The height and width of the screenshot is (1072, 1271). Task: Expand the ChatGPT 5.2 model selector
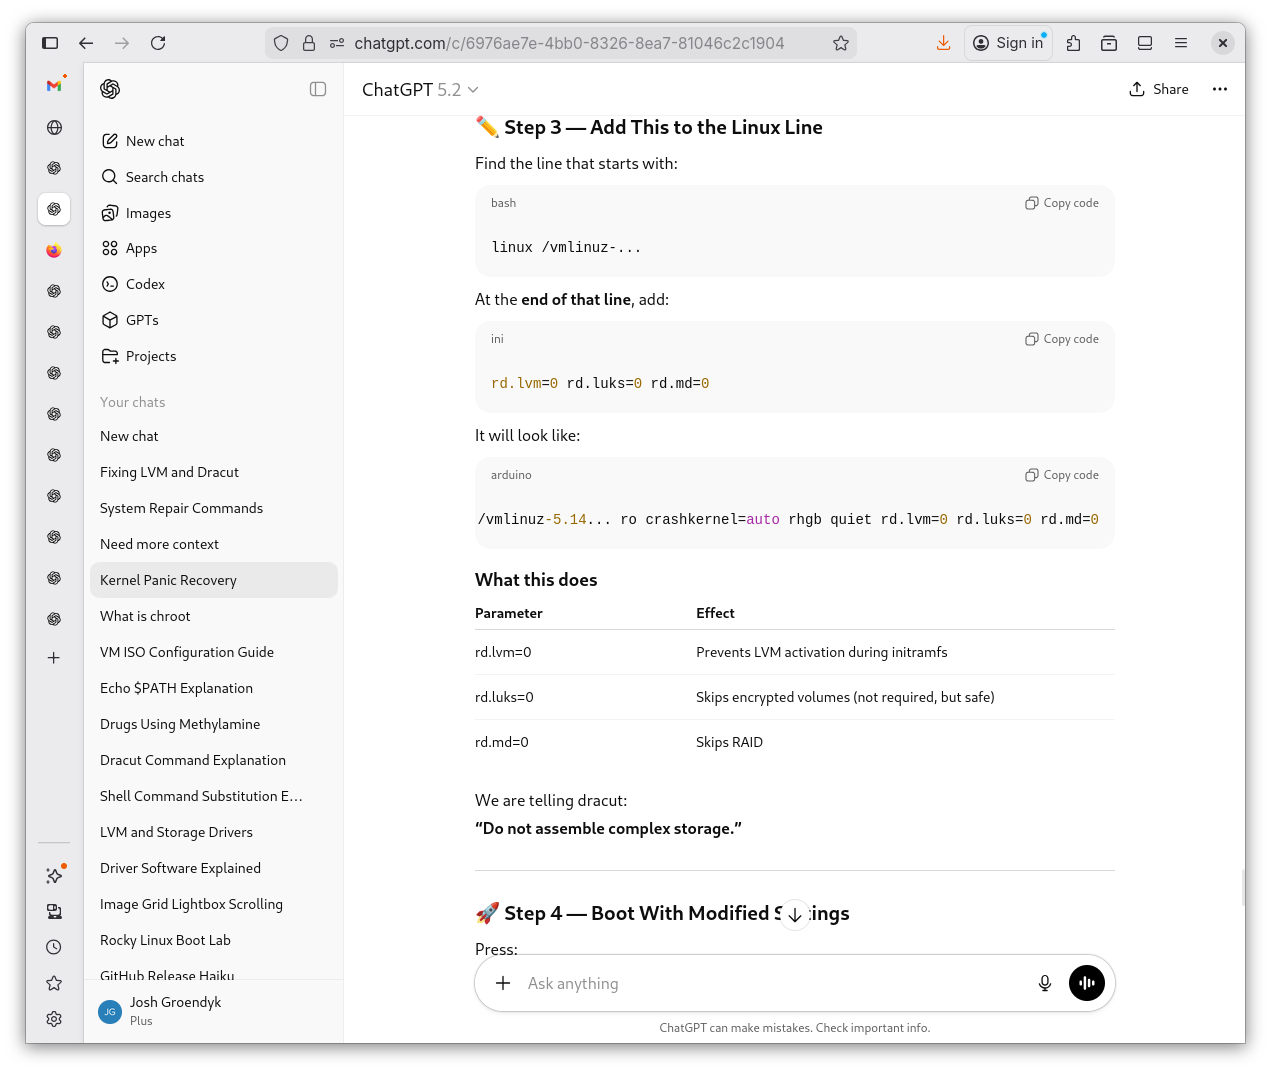tap(420, 90)
